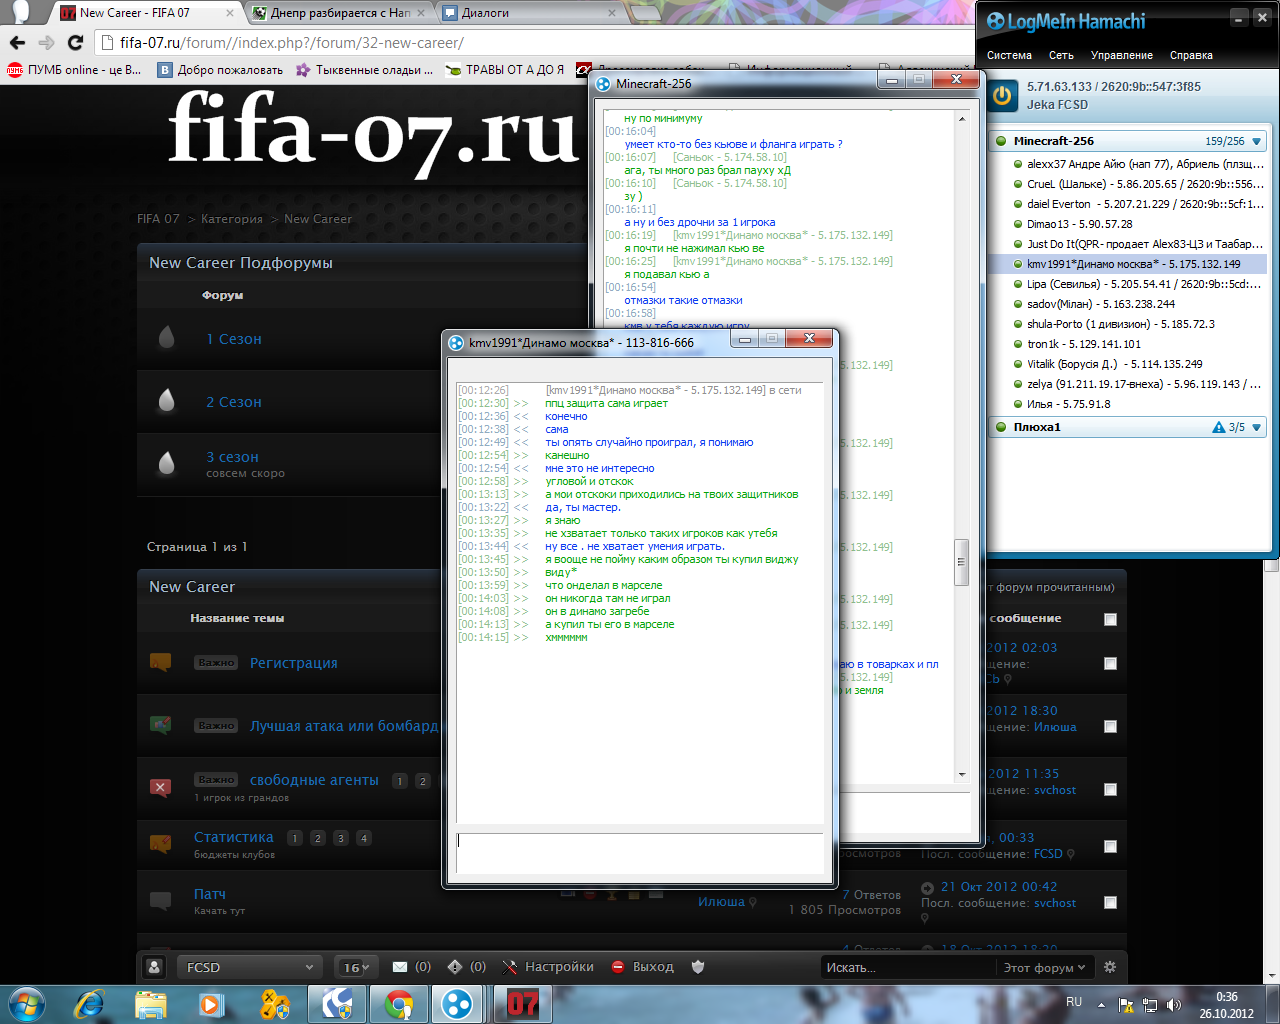Expand Плюха1 network dropdown arrow

pos(1257,428)
